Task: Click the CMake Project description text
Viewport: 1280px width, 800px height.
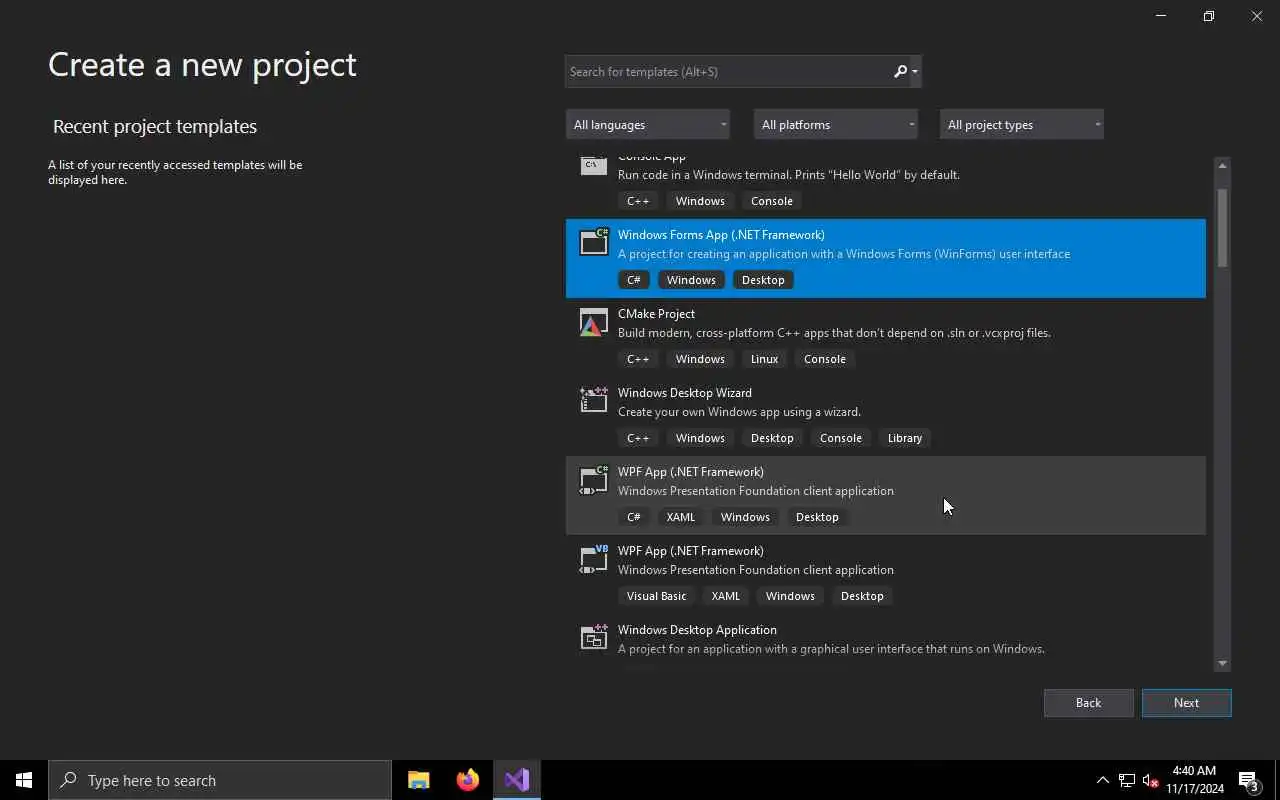Action: coord(834,333)
